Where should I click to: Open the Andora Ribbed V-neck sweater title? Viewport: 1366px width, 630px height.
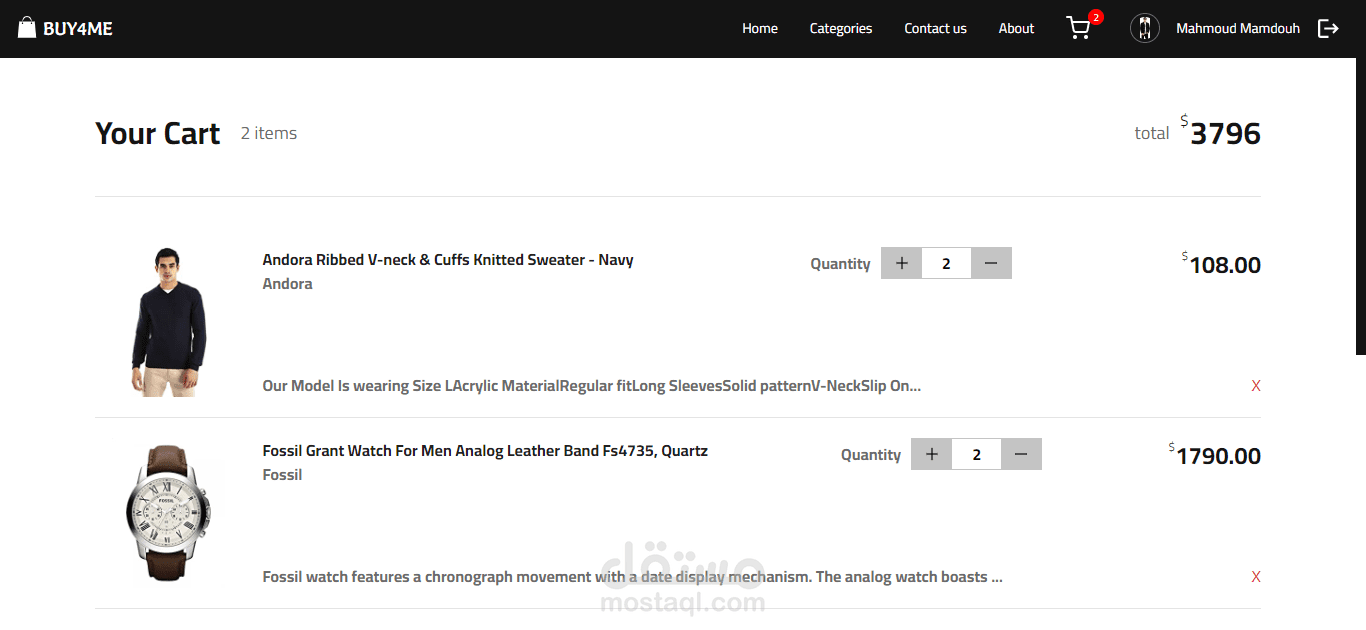pyautogui.click(x=448, y=260)
